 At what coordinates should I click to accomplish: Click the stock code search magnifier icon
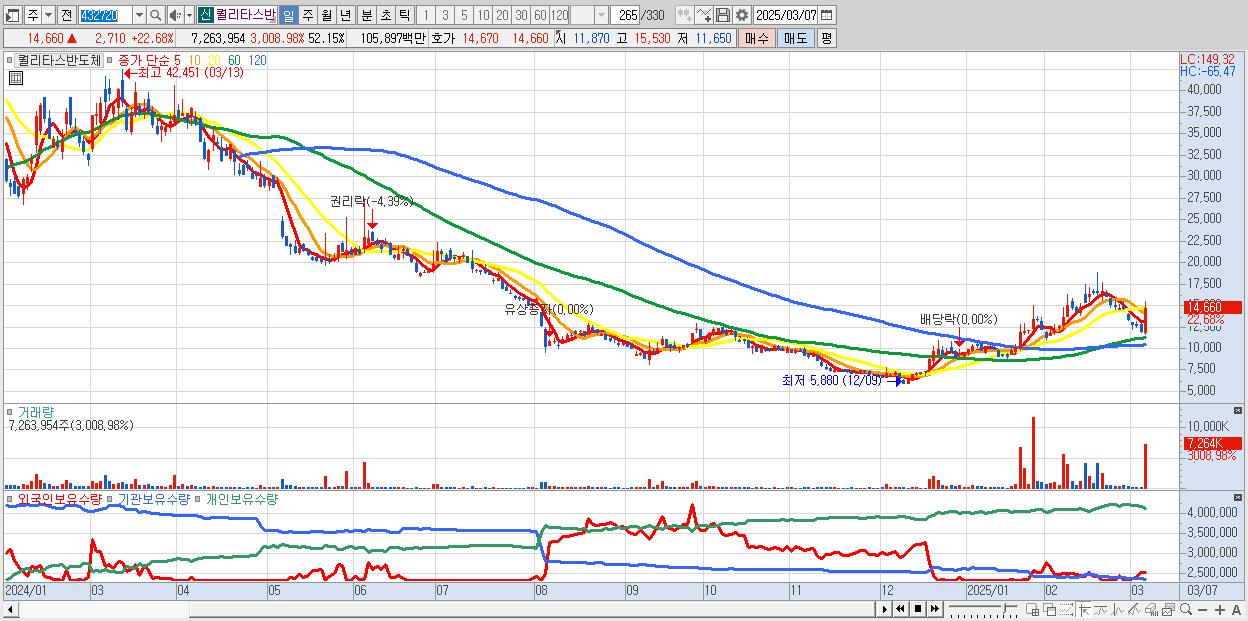pos(155,15)
